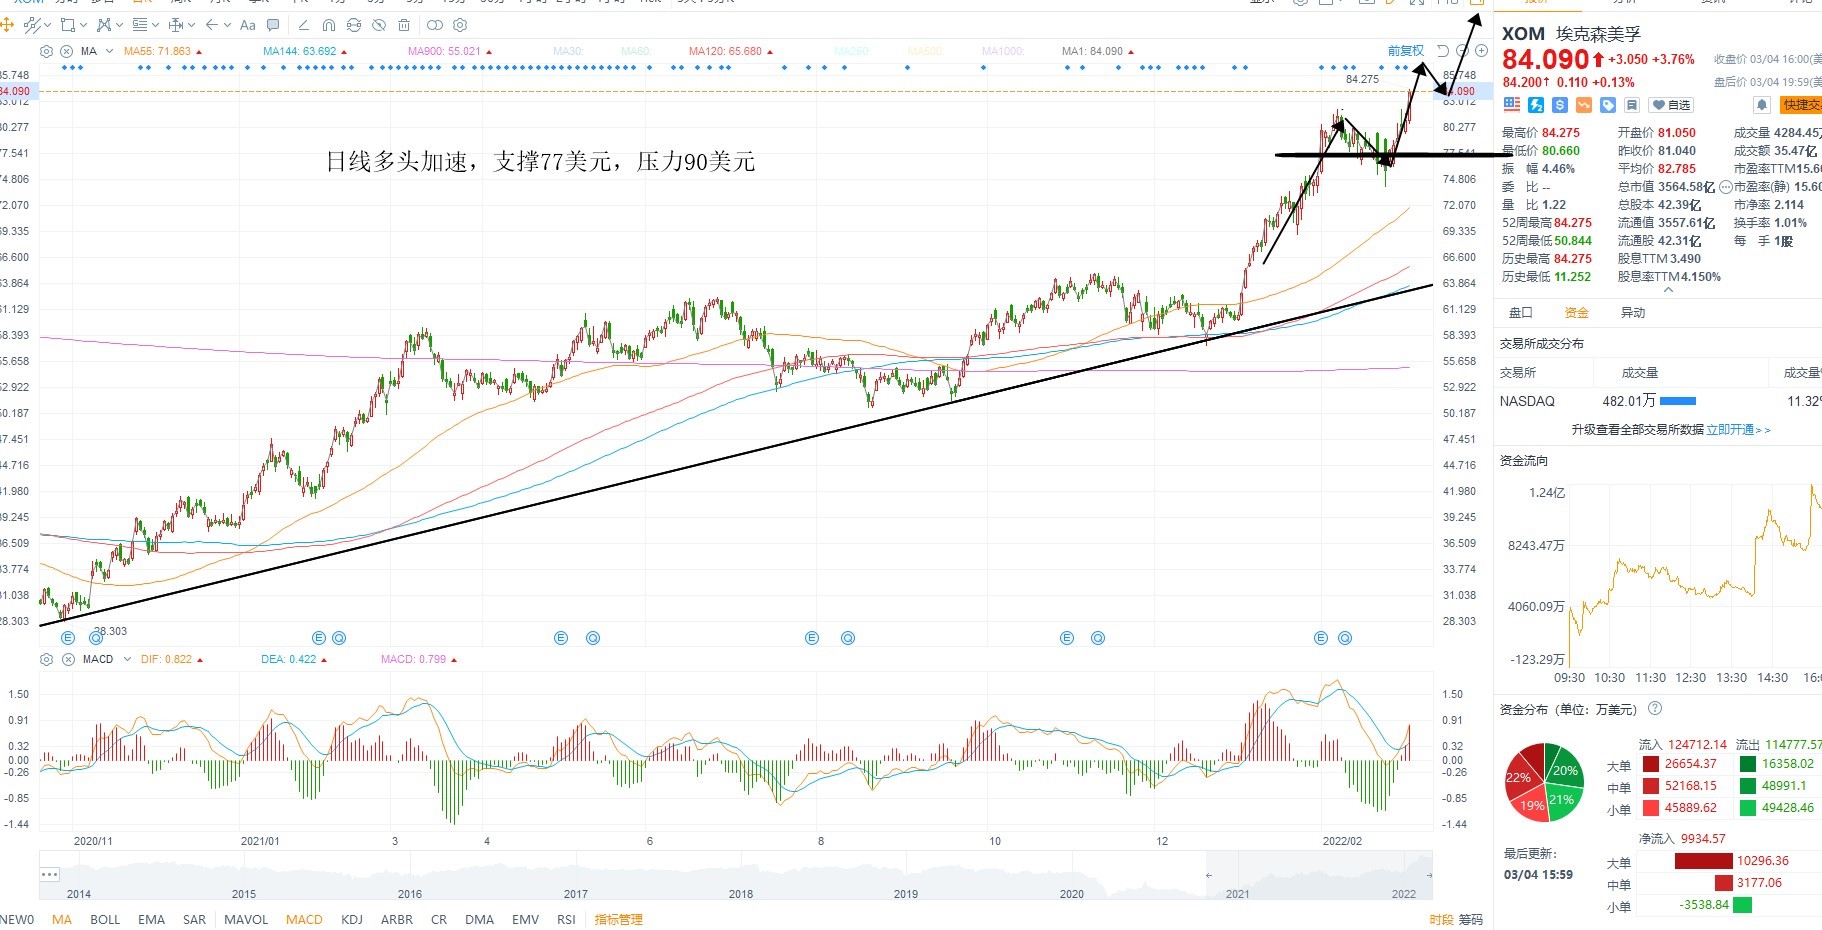Collapse the quote details chevron

click(1668, 290)
